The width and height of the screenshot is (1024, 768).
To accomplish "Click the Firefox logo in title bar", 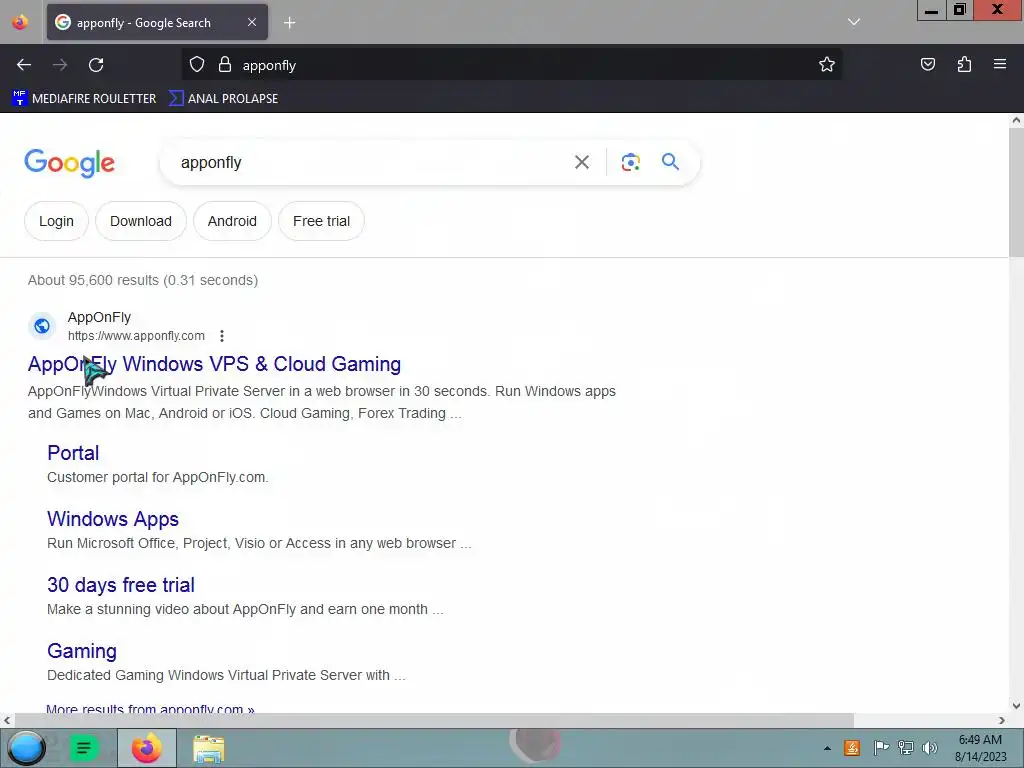I will pos(20,22).
